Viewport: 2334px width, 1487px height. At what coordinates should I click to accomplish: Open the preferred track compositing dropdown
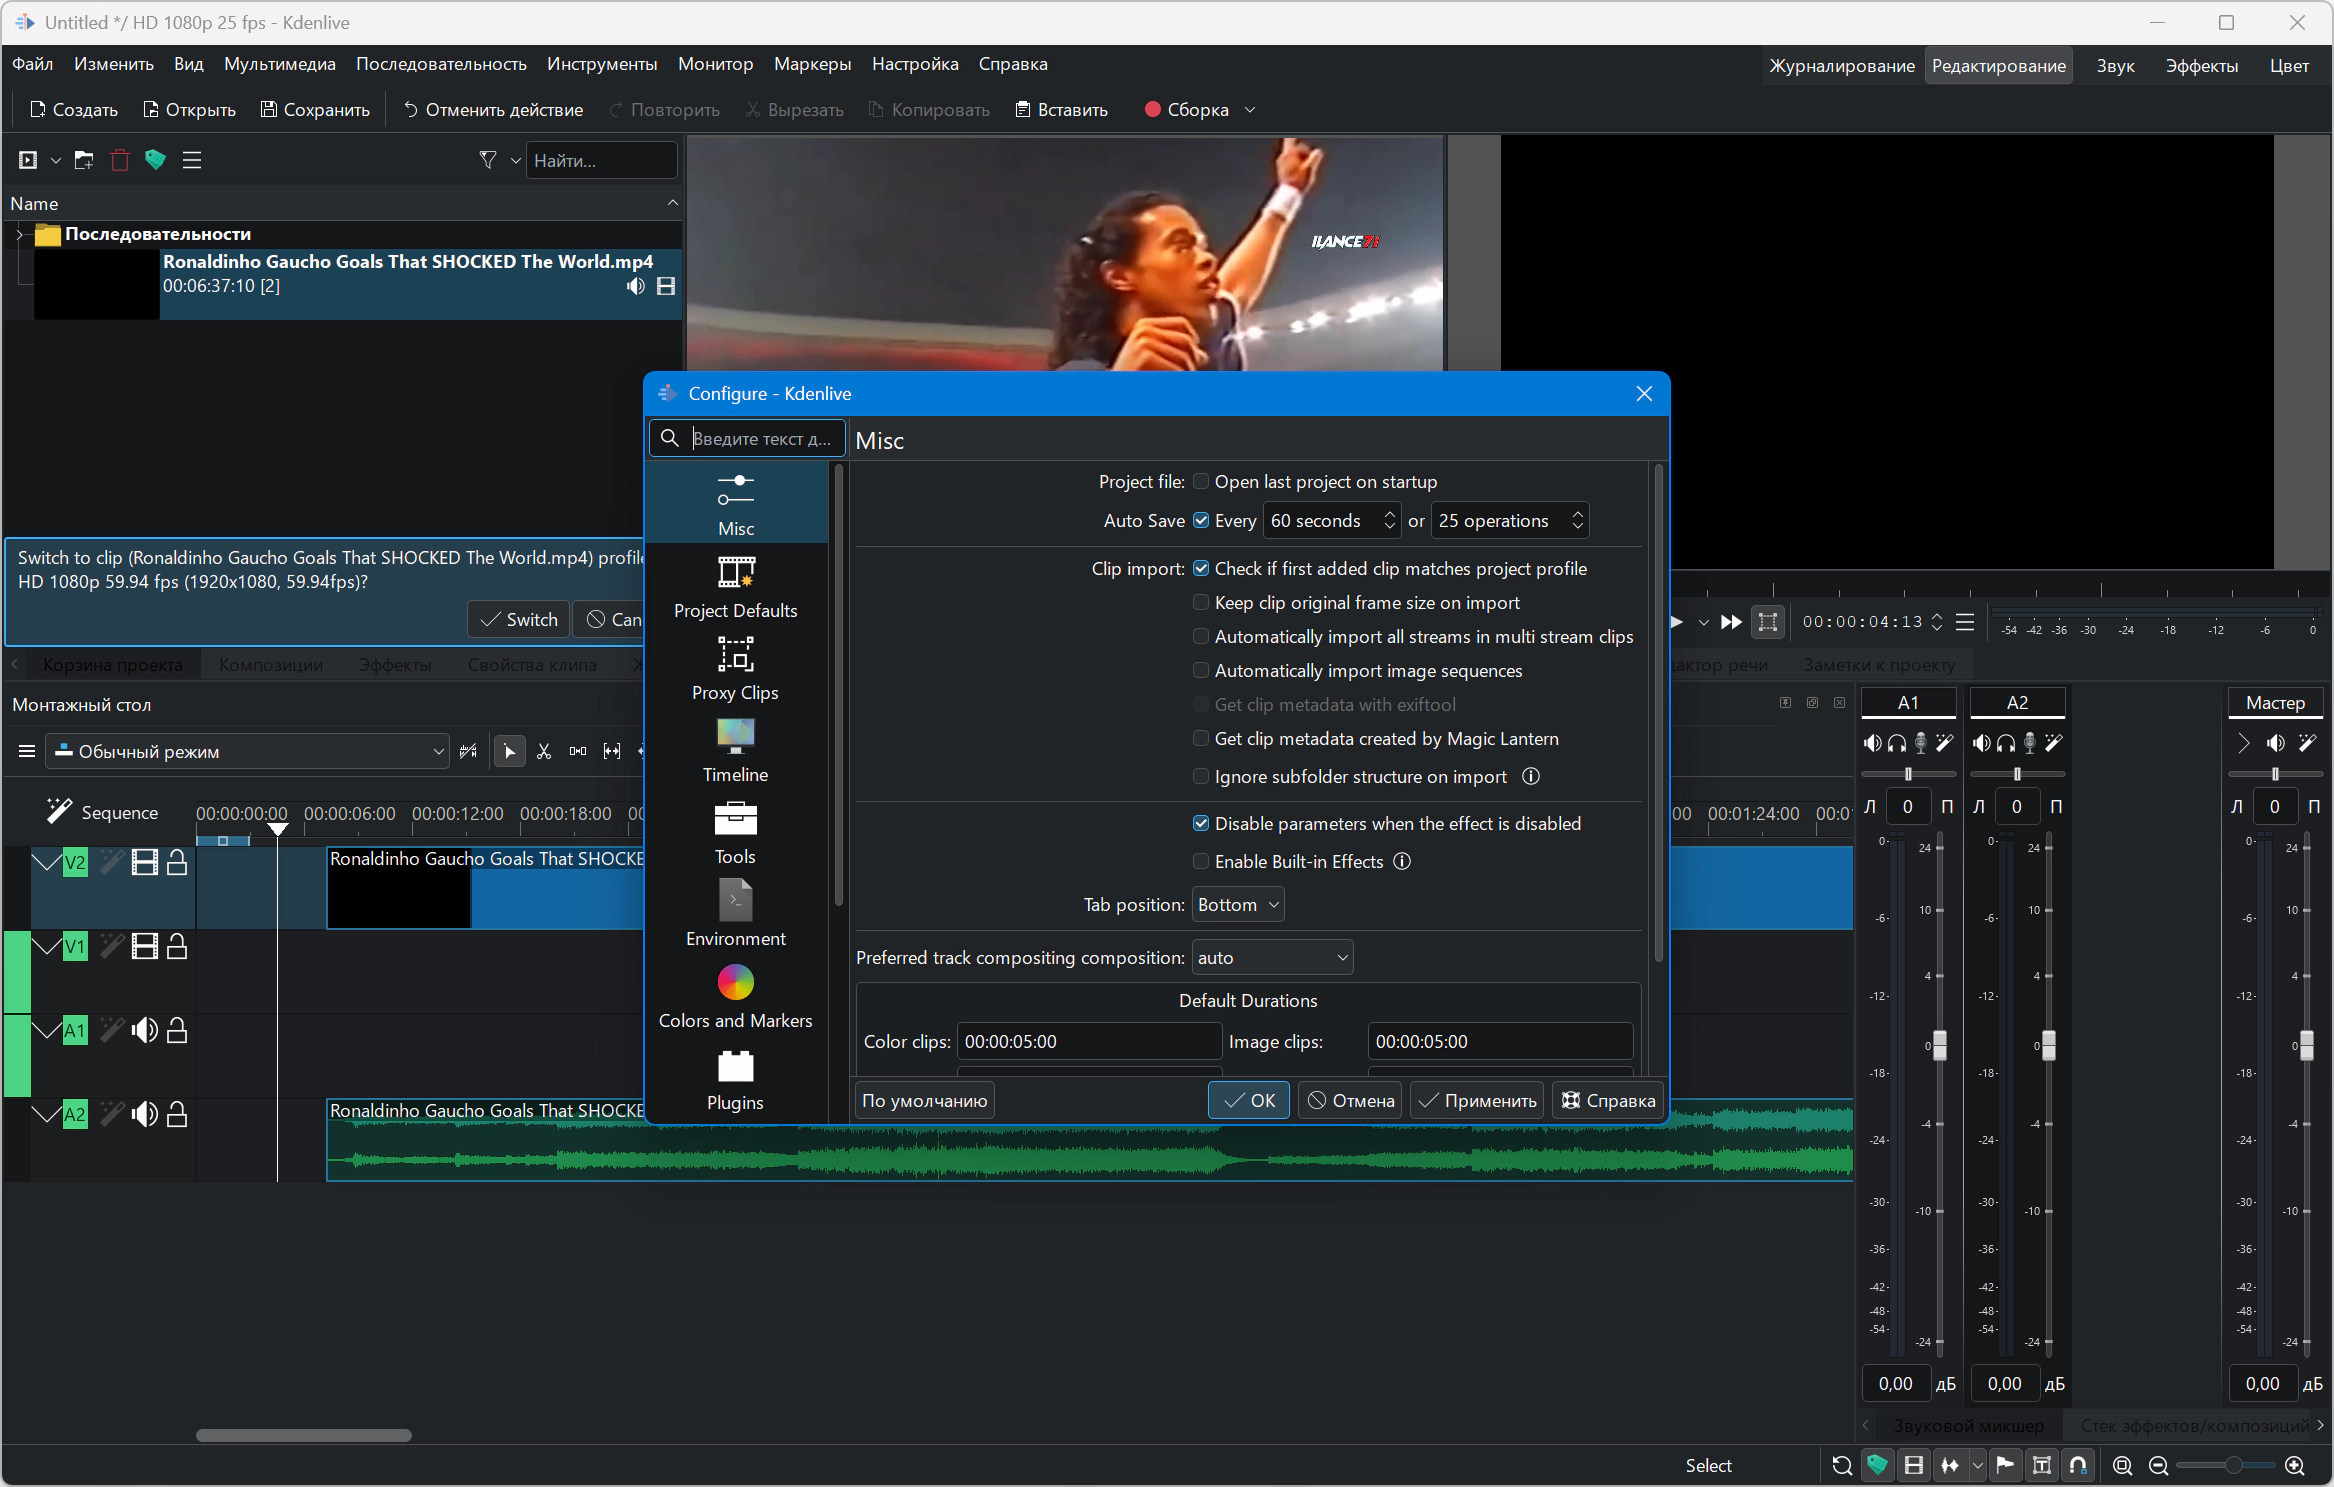tap(1272, 958)
